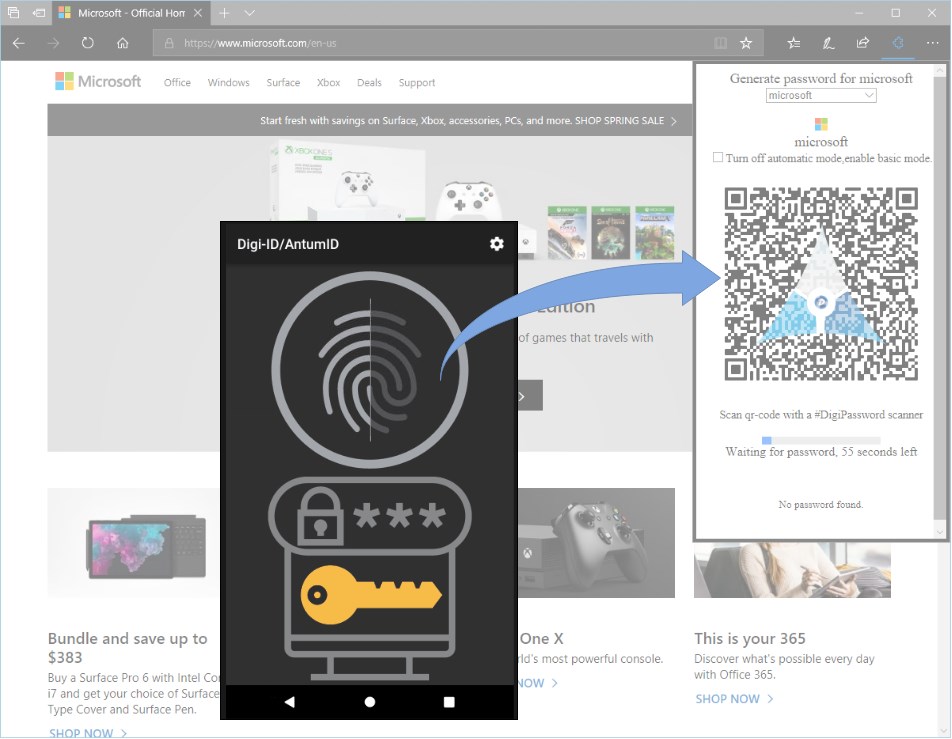Viewport: 952px width, 739px height.
Task: Click 'No password found.' text
Action: [x=821, y=505]
